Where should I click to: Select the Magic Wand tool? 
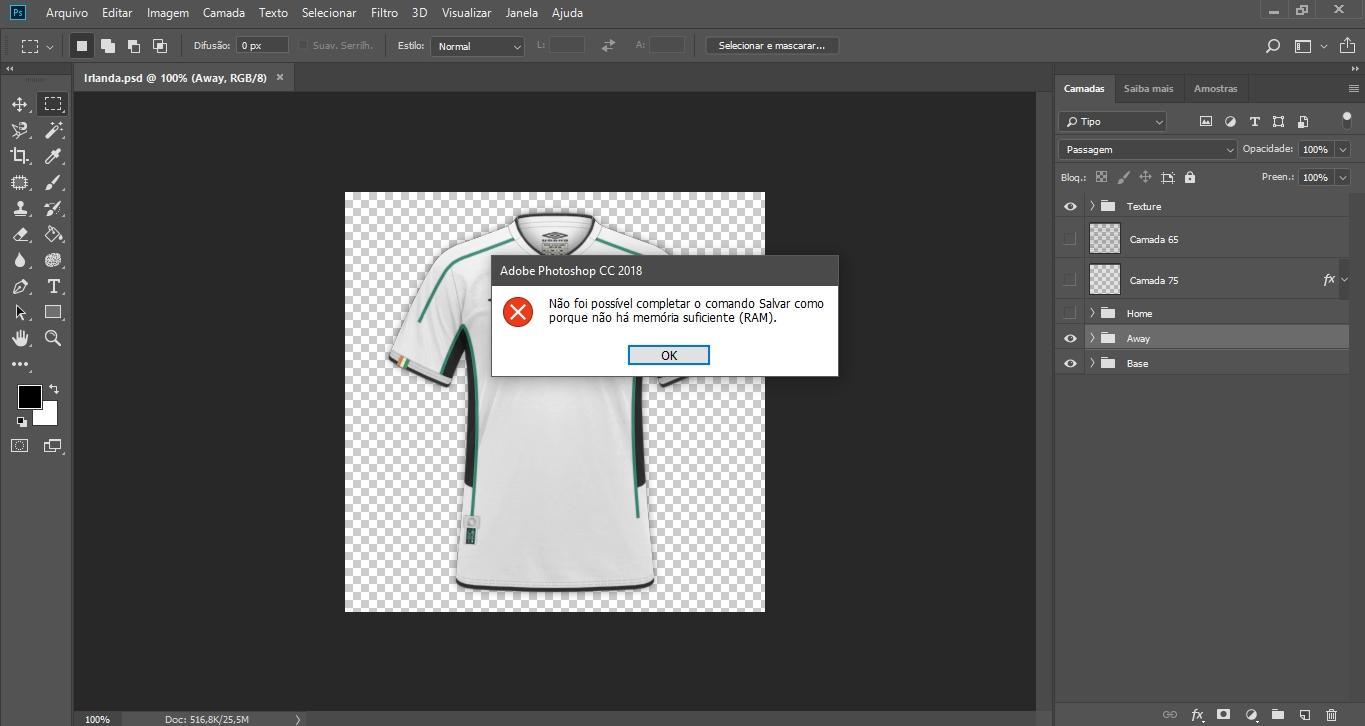click(53, 130)
